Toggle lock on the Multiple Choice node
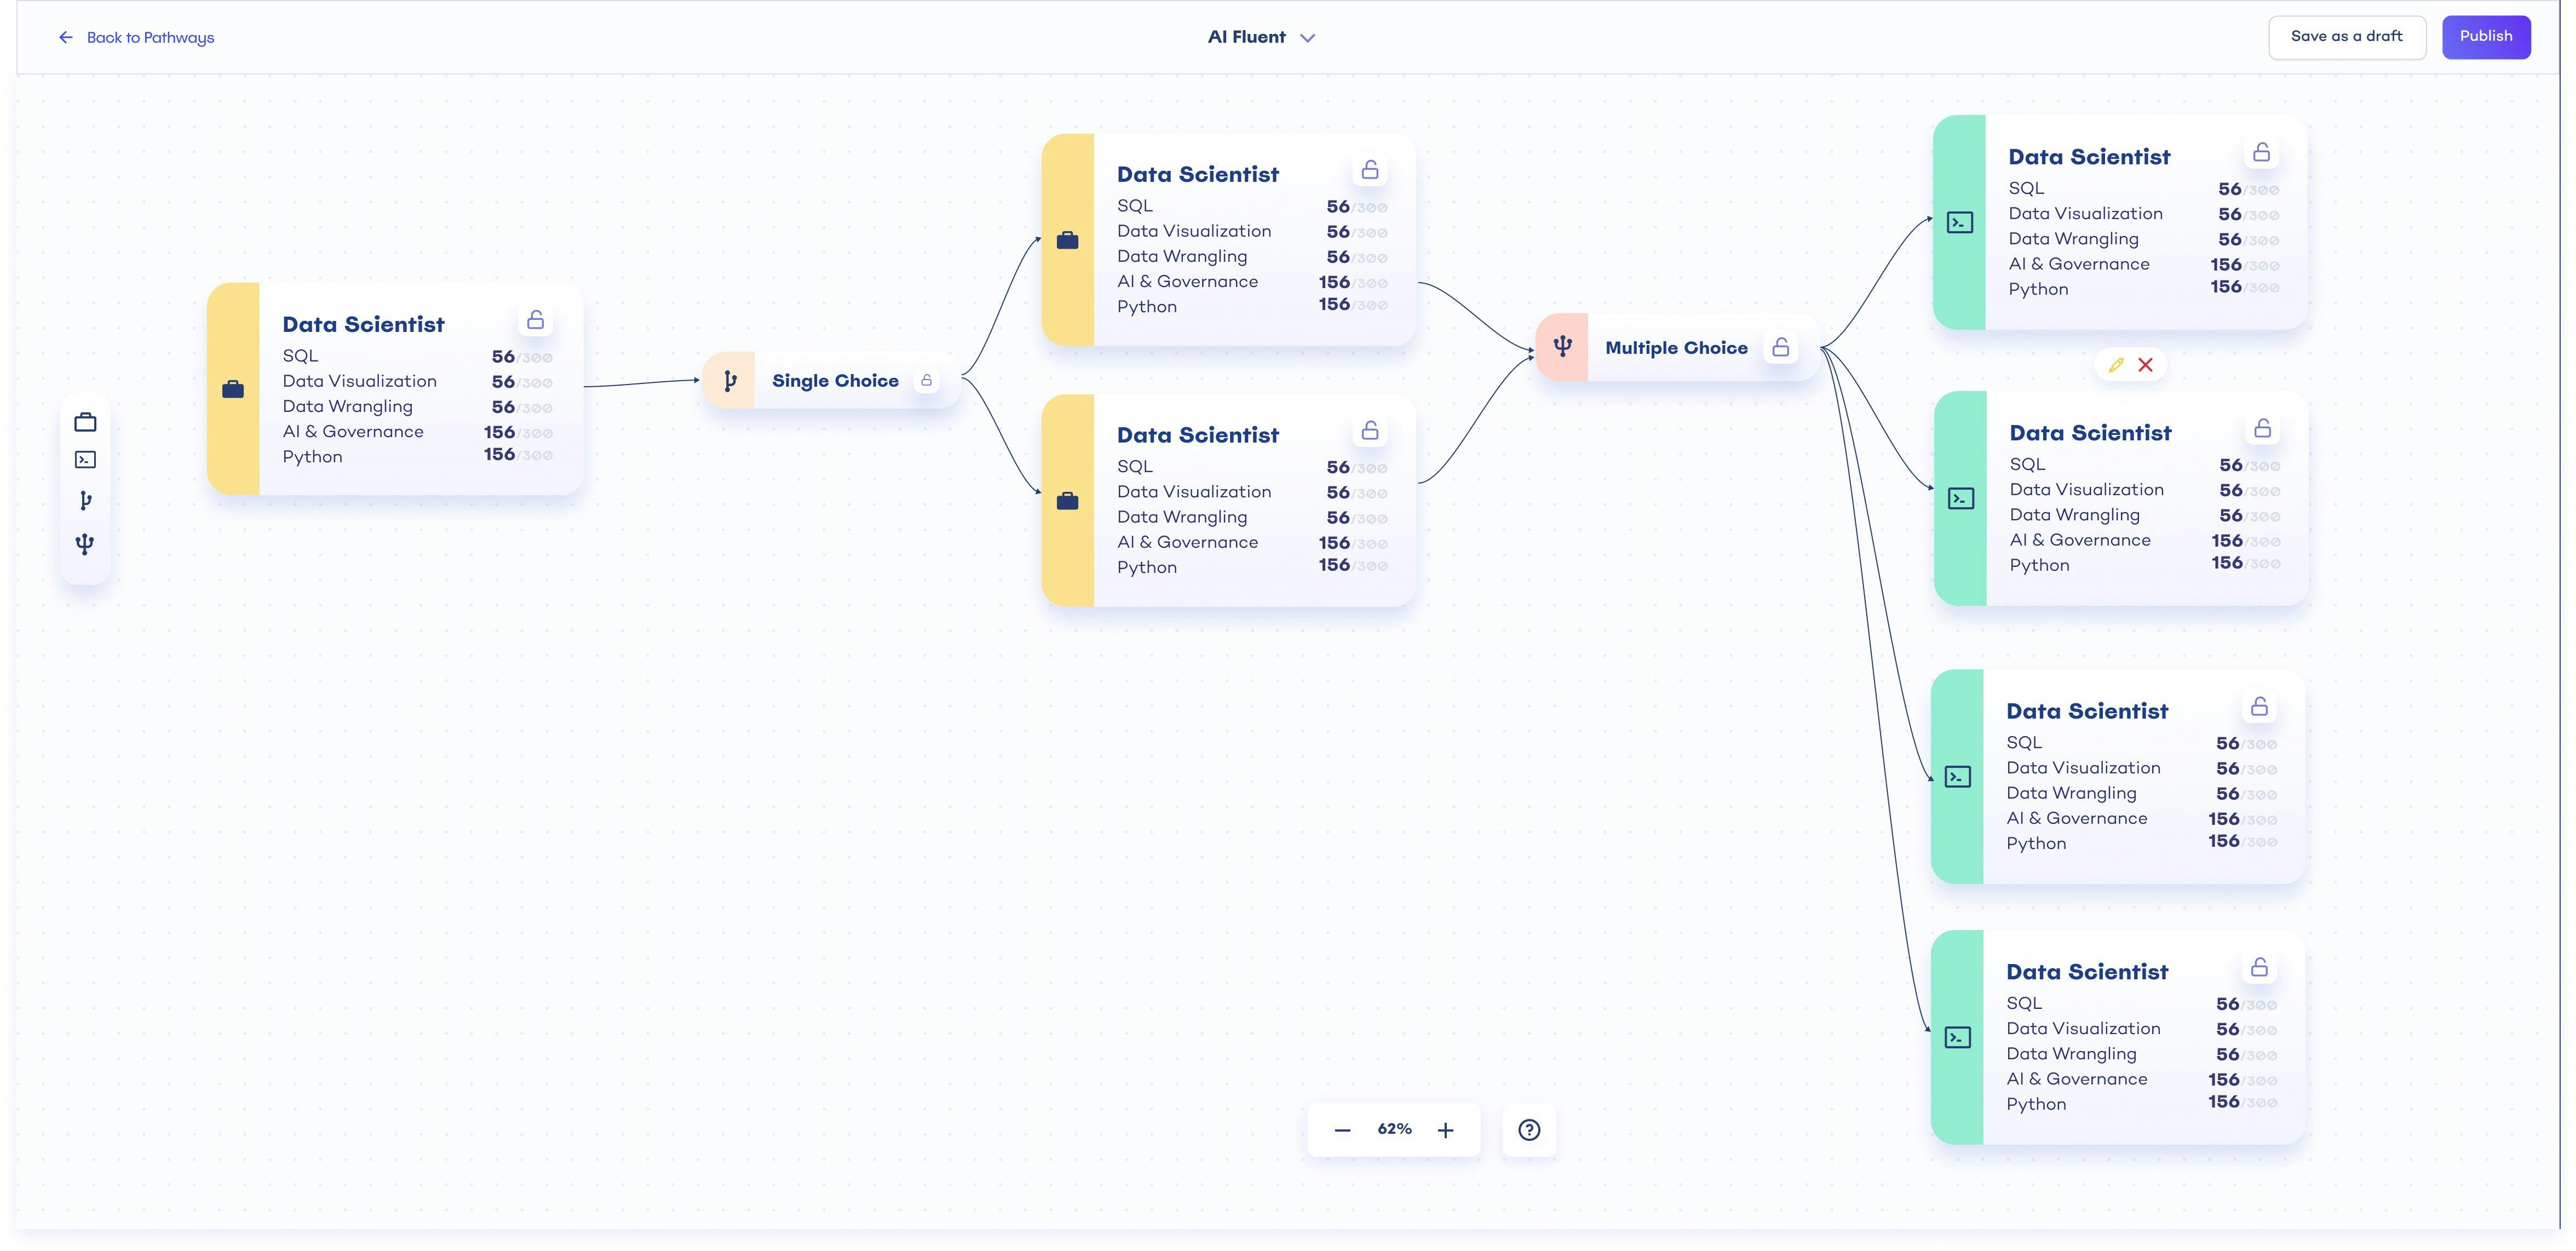2576x1251 pixels. coord(1780,347)
